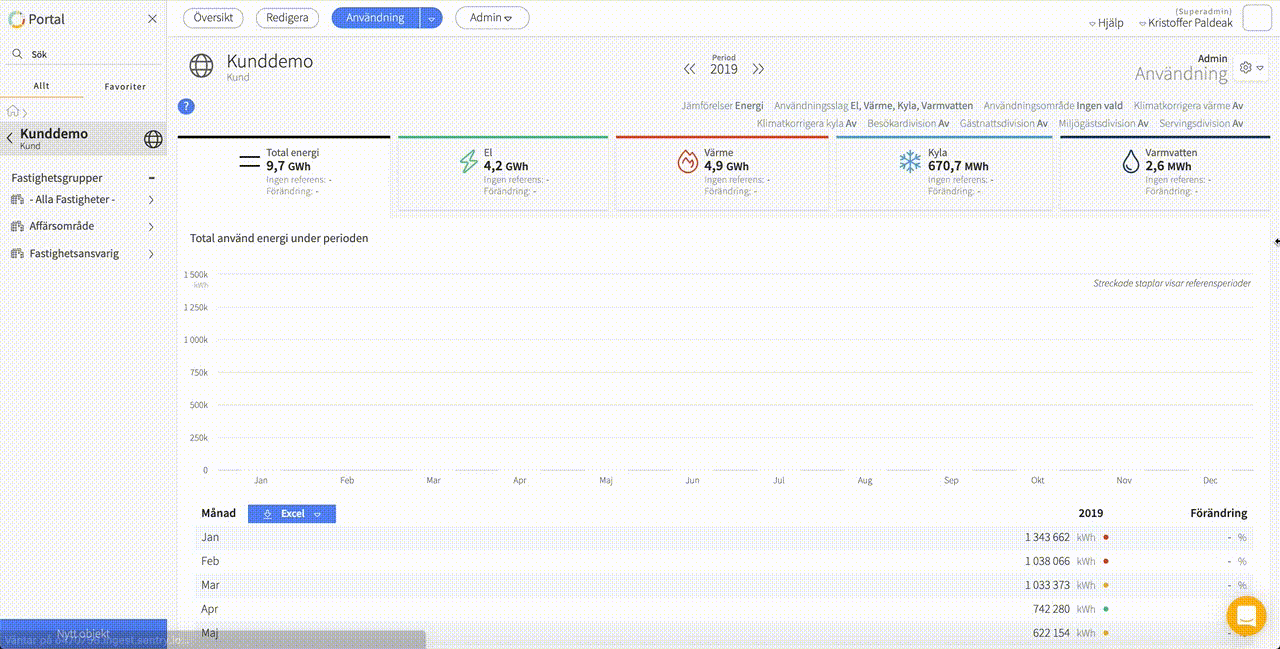Screen dimensions: 1280x649
Task: Open the Admin dropdown menu
Action: 491,18
